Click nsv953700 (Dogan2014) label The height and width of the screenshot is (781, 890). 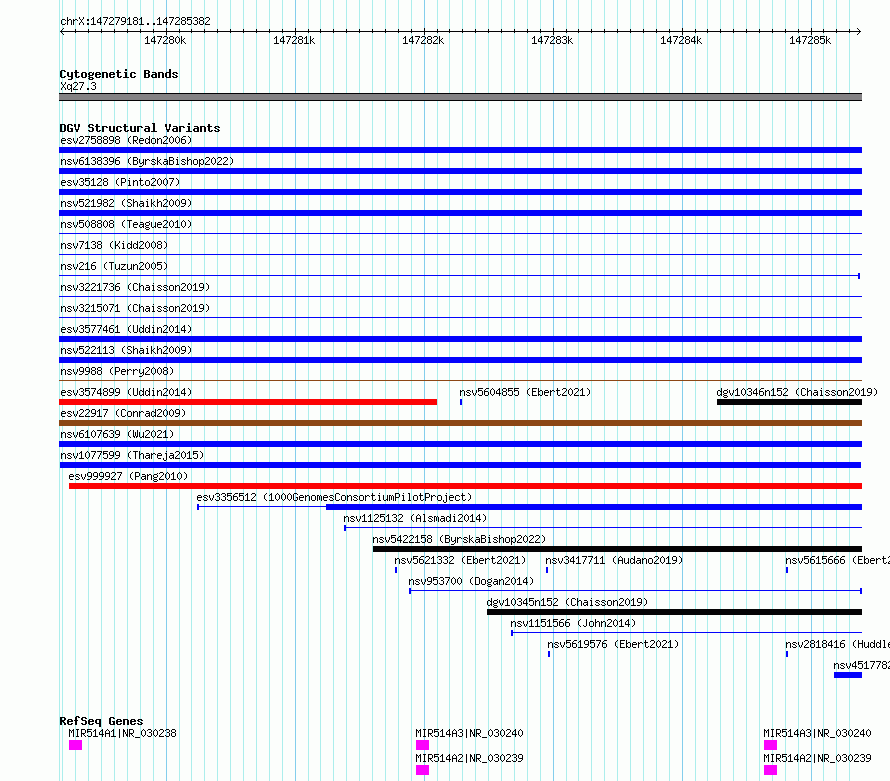pos(471,581)
